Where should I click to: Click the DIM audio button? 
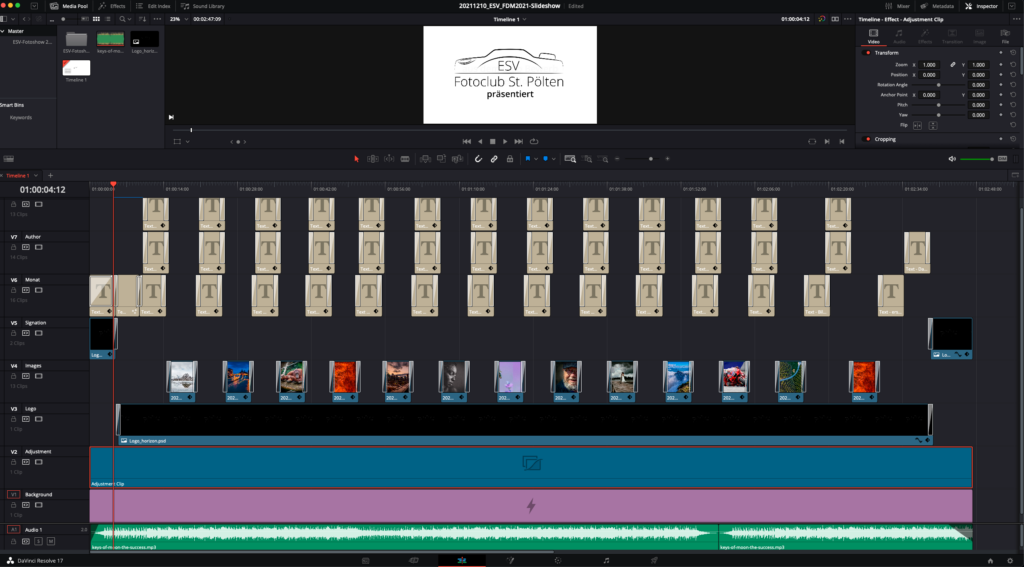[x=1002, y=159]
